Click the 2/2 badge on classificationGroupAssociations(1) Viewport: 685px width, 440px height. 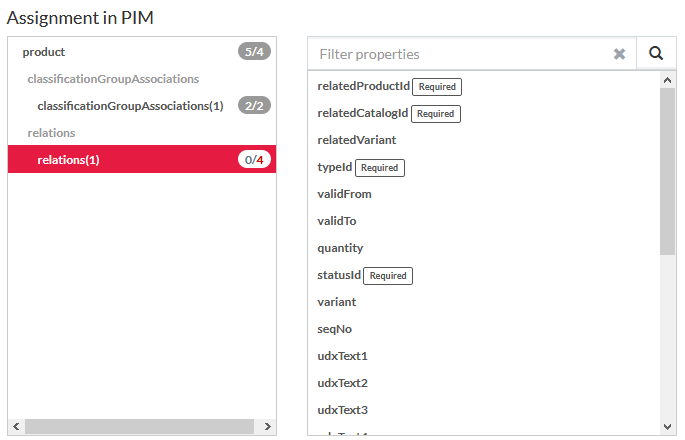click(254, 105)
